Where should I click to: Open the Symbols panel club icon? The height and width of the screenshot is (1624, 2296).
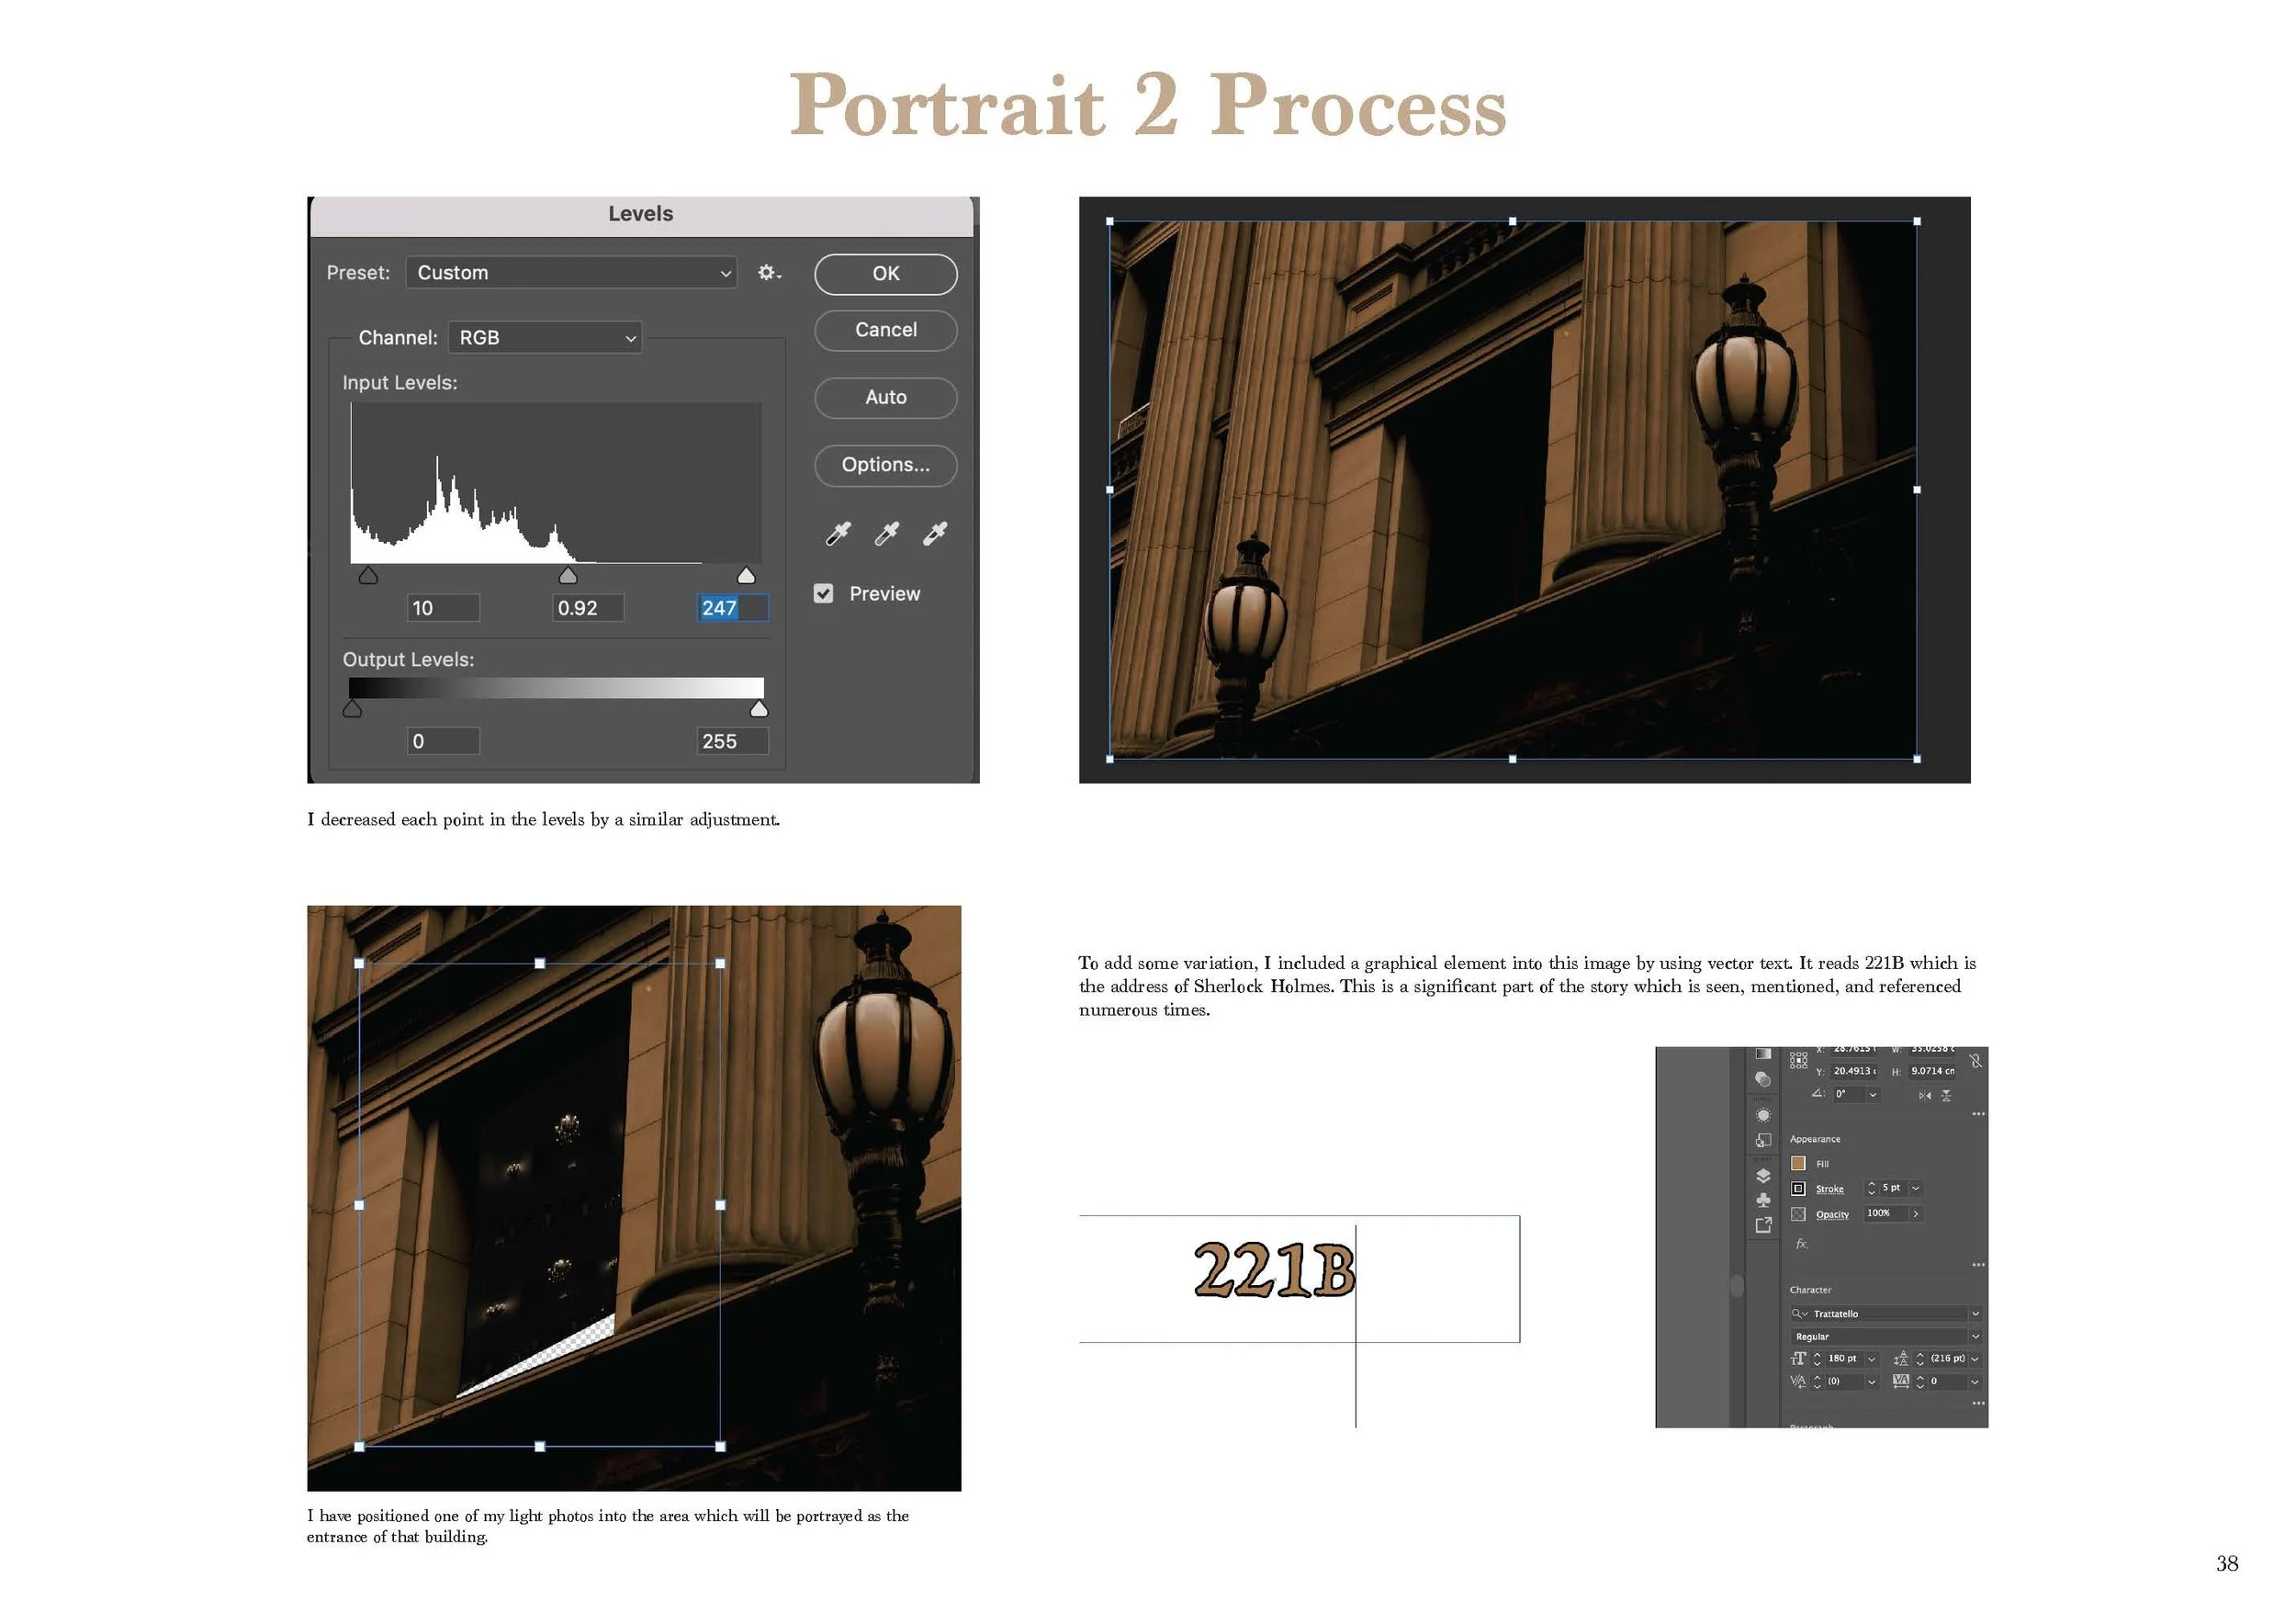coord(1763,1200)
